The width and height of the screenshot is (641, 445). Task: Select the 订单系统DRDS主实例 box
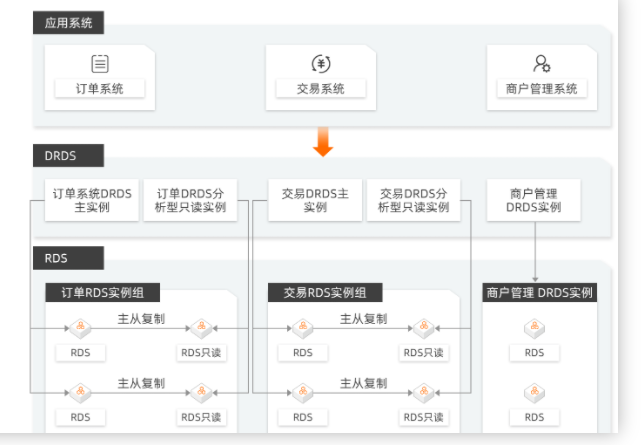(x=92, y=200)
